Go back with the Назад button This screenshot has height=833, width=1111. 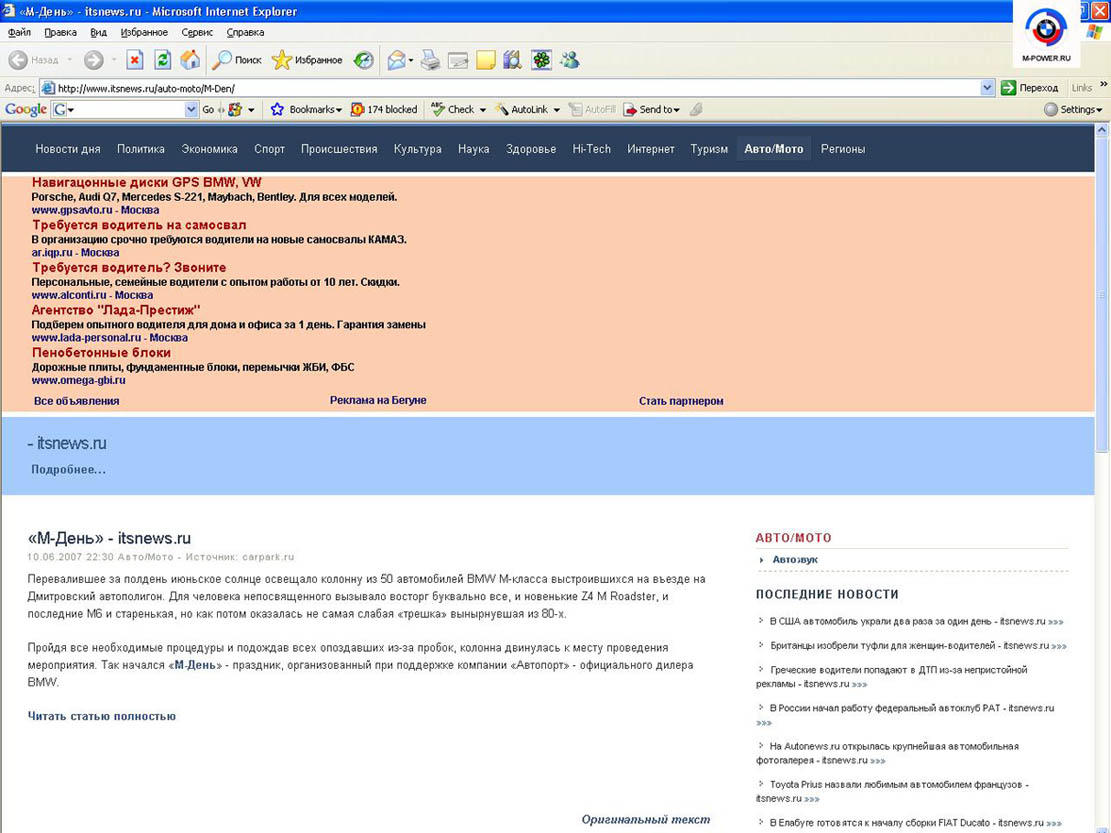click(33, 60)
